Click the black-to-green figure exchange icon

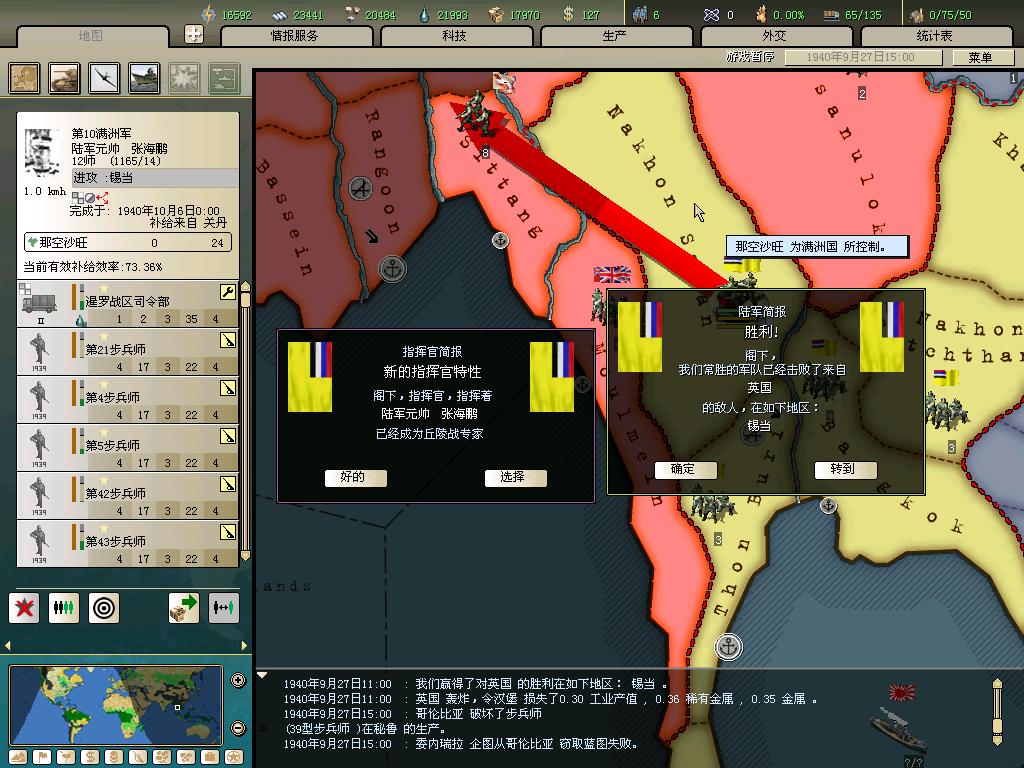224,608
